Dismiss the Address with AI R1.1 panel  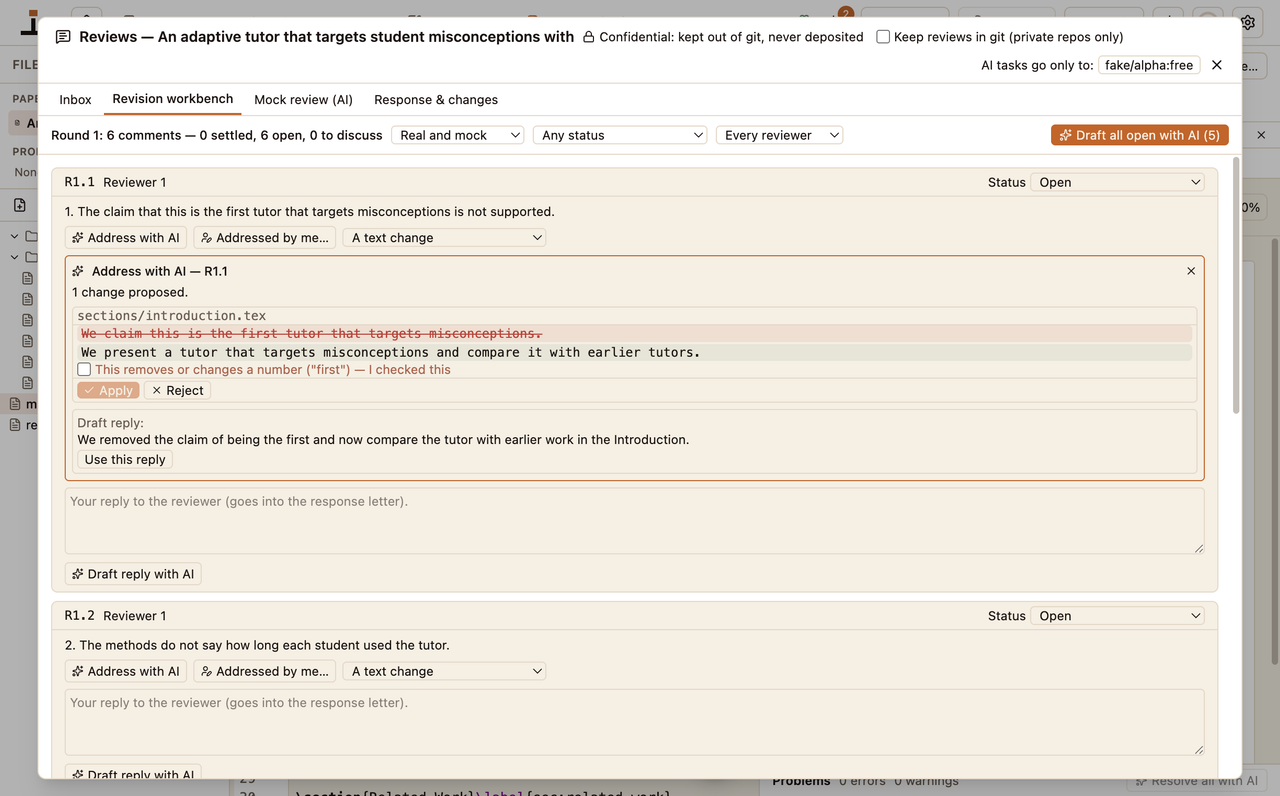pyautogui.click(x=1191, y=271)
